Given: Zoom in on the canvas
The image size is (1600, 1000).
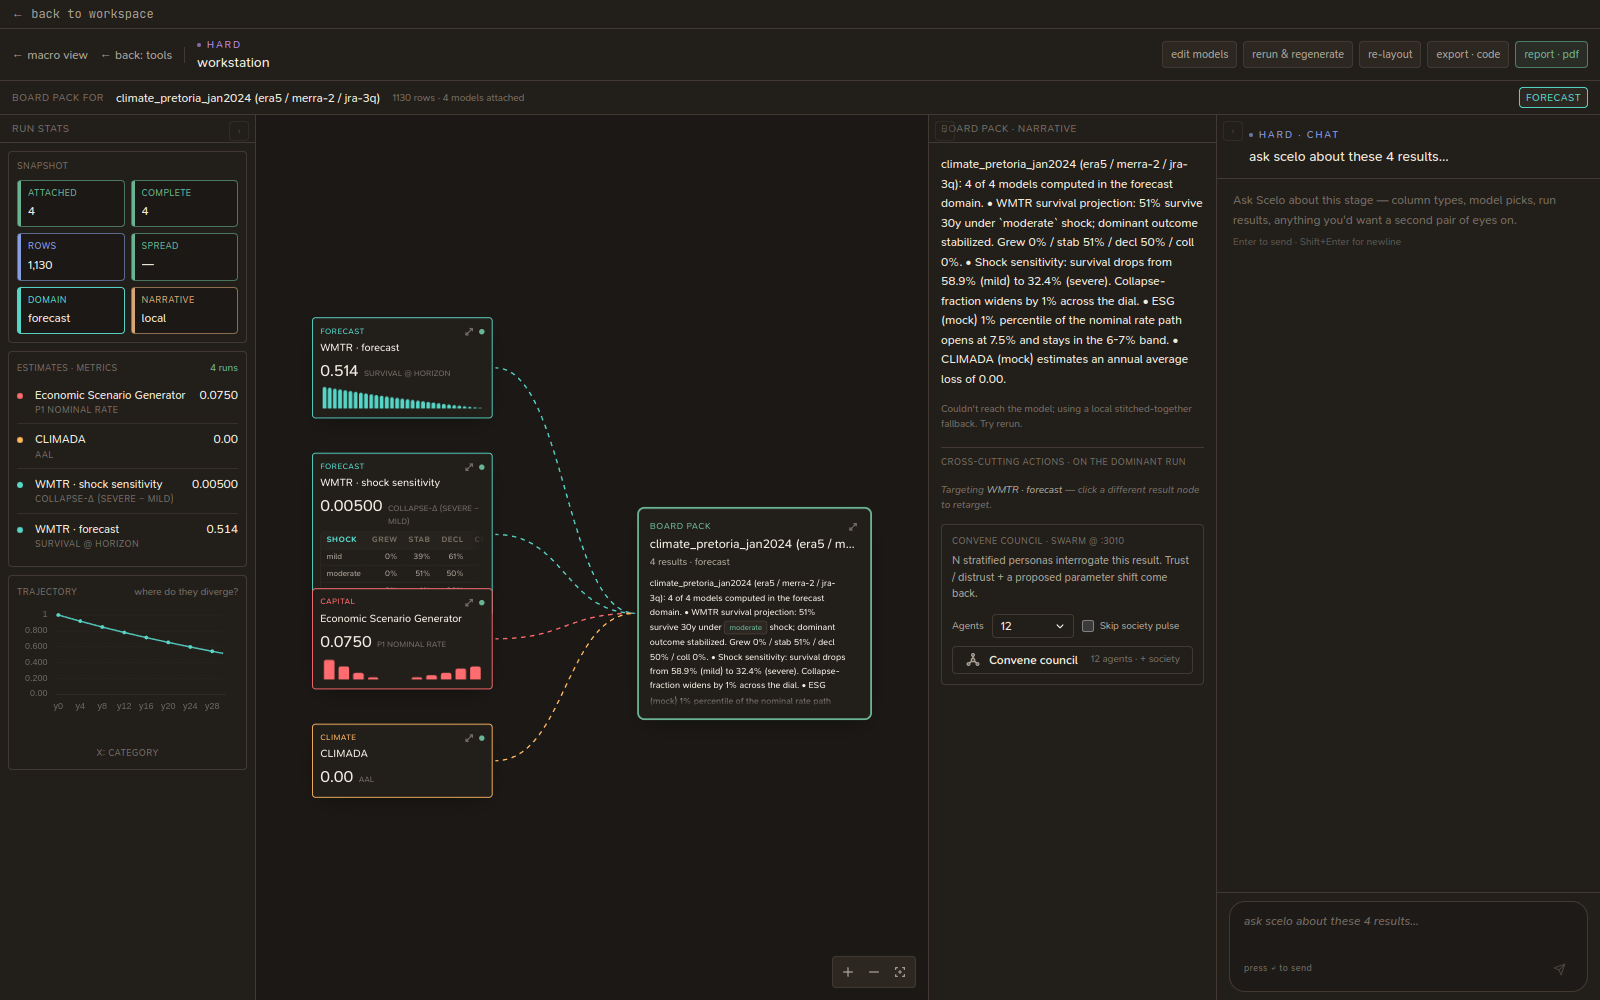Looking at the screenshot, I should click(x=848, y=972).
